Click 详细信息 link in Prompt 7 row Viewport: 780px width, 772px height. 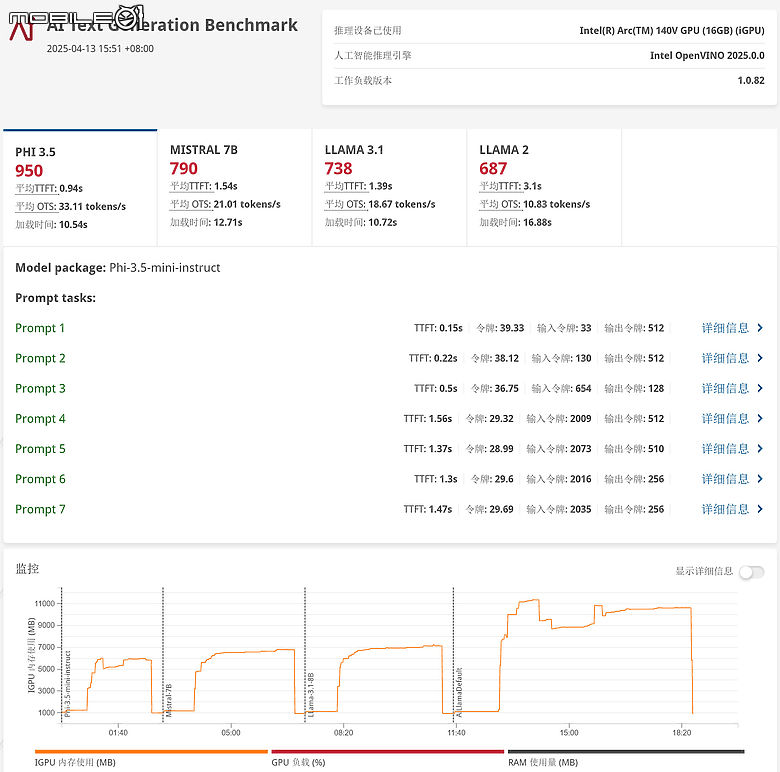coord(725,509)
